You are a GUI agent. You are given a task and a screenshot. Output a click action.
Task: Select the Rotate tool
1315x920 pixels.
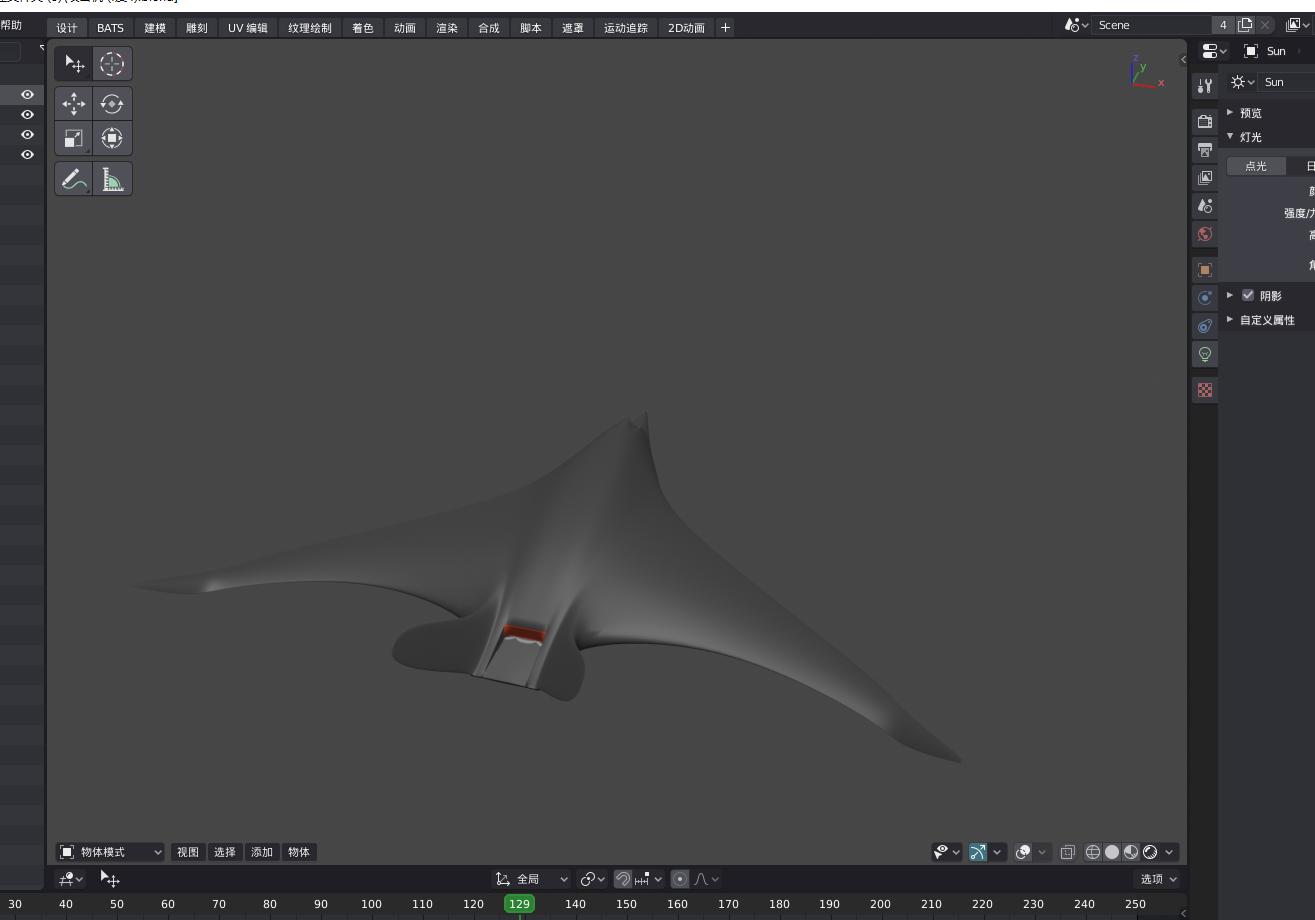(x=112, y=104)
